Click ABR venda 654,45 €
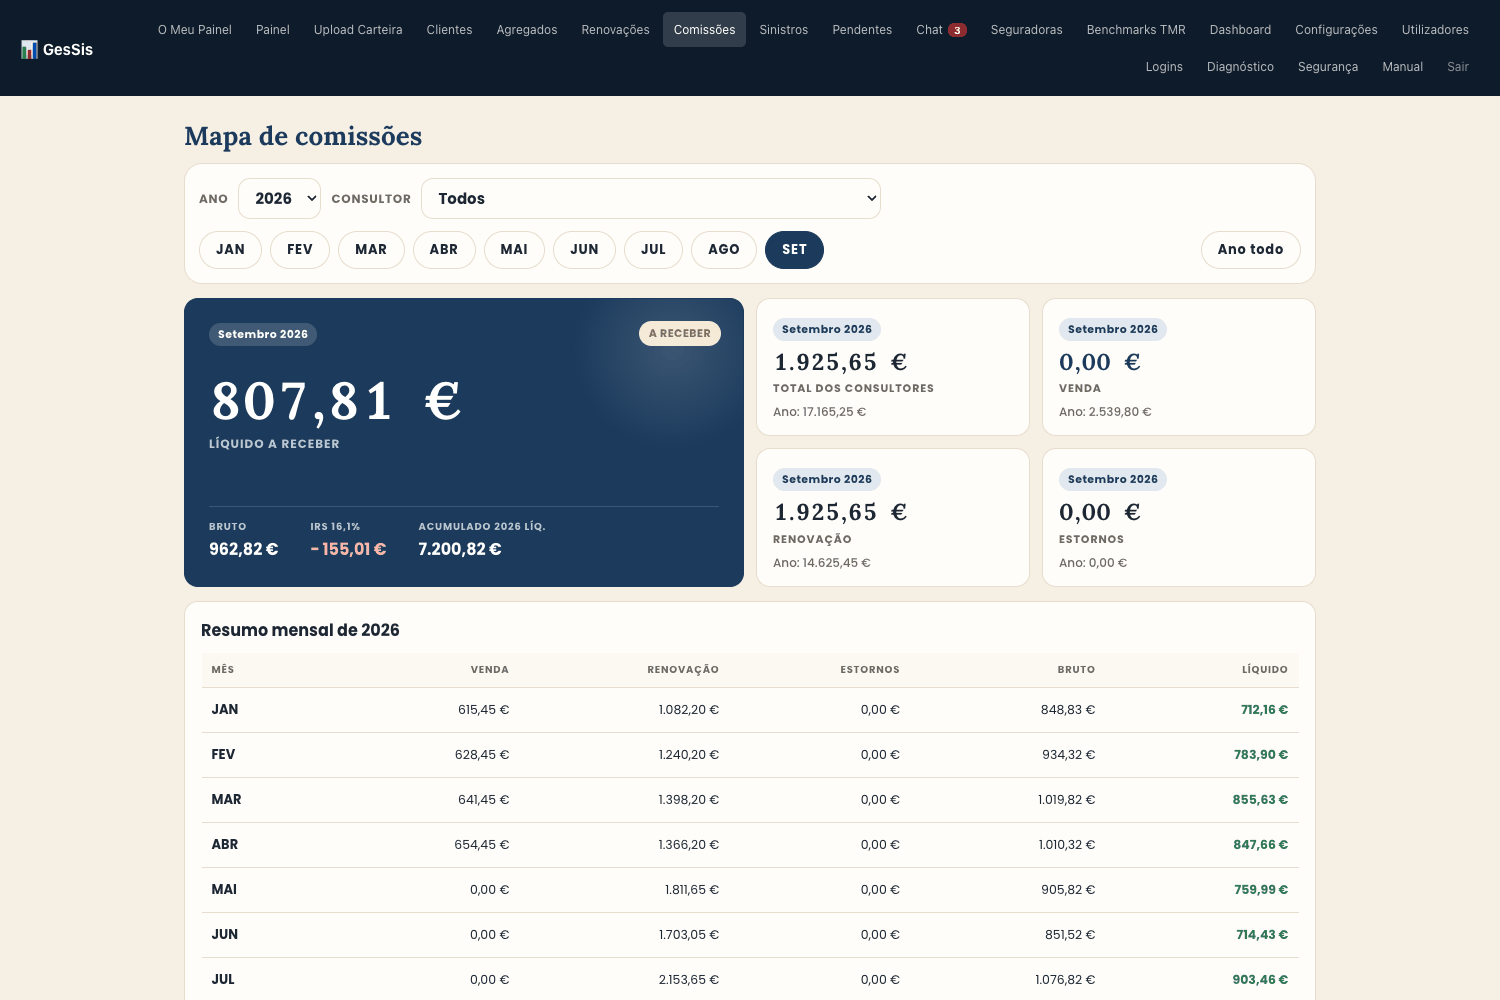The height and width of the screenshot is (1000, 1500). [x=482, y=845]
